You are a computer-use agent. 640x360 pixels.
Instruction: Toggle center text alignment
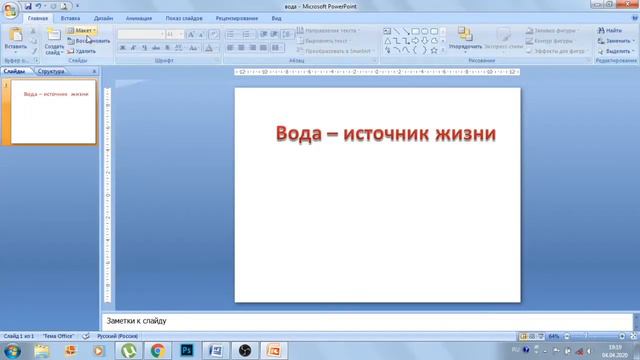tap(242, 48)
